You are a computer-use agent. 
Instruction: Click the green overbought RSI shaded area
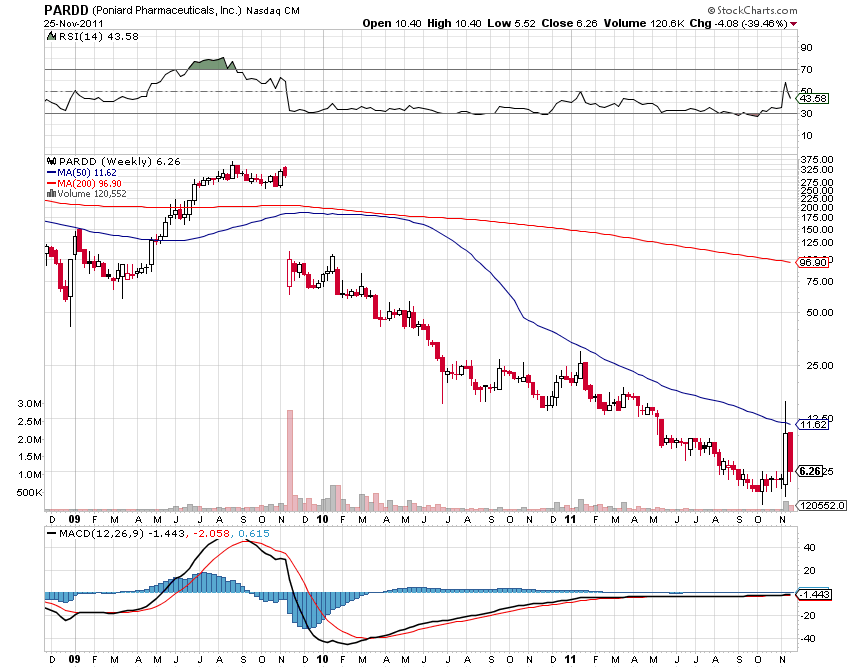point(212,64)
